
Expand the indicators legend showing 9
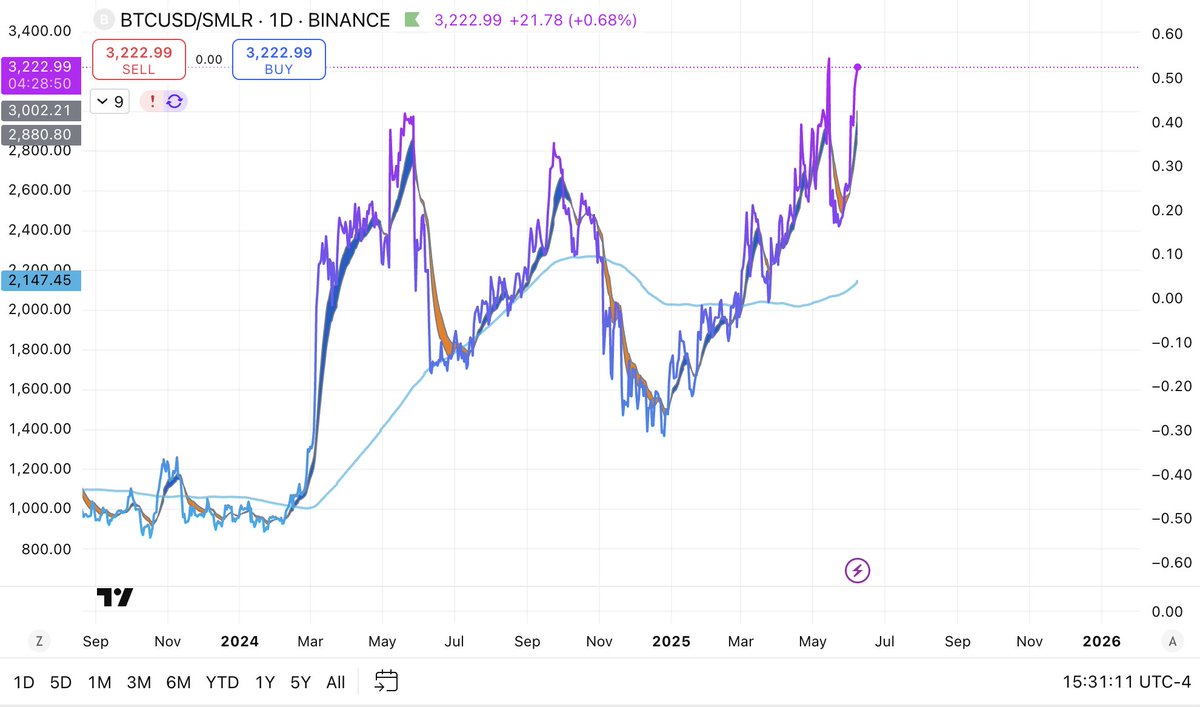110,101
